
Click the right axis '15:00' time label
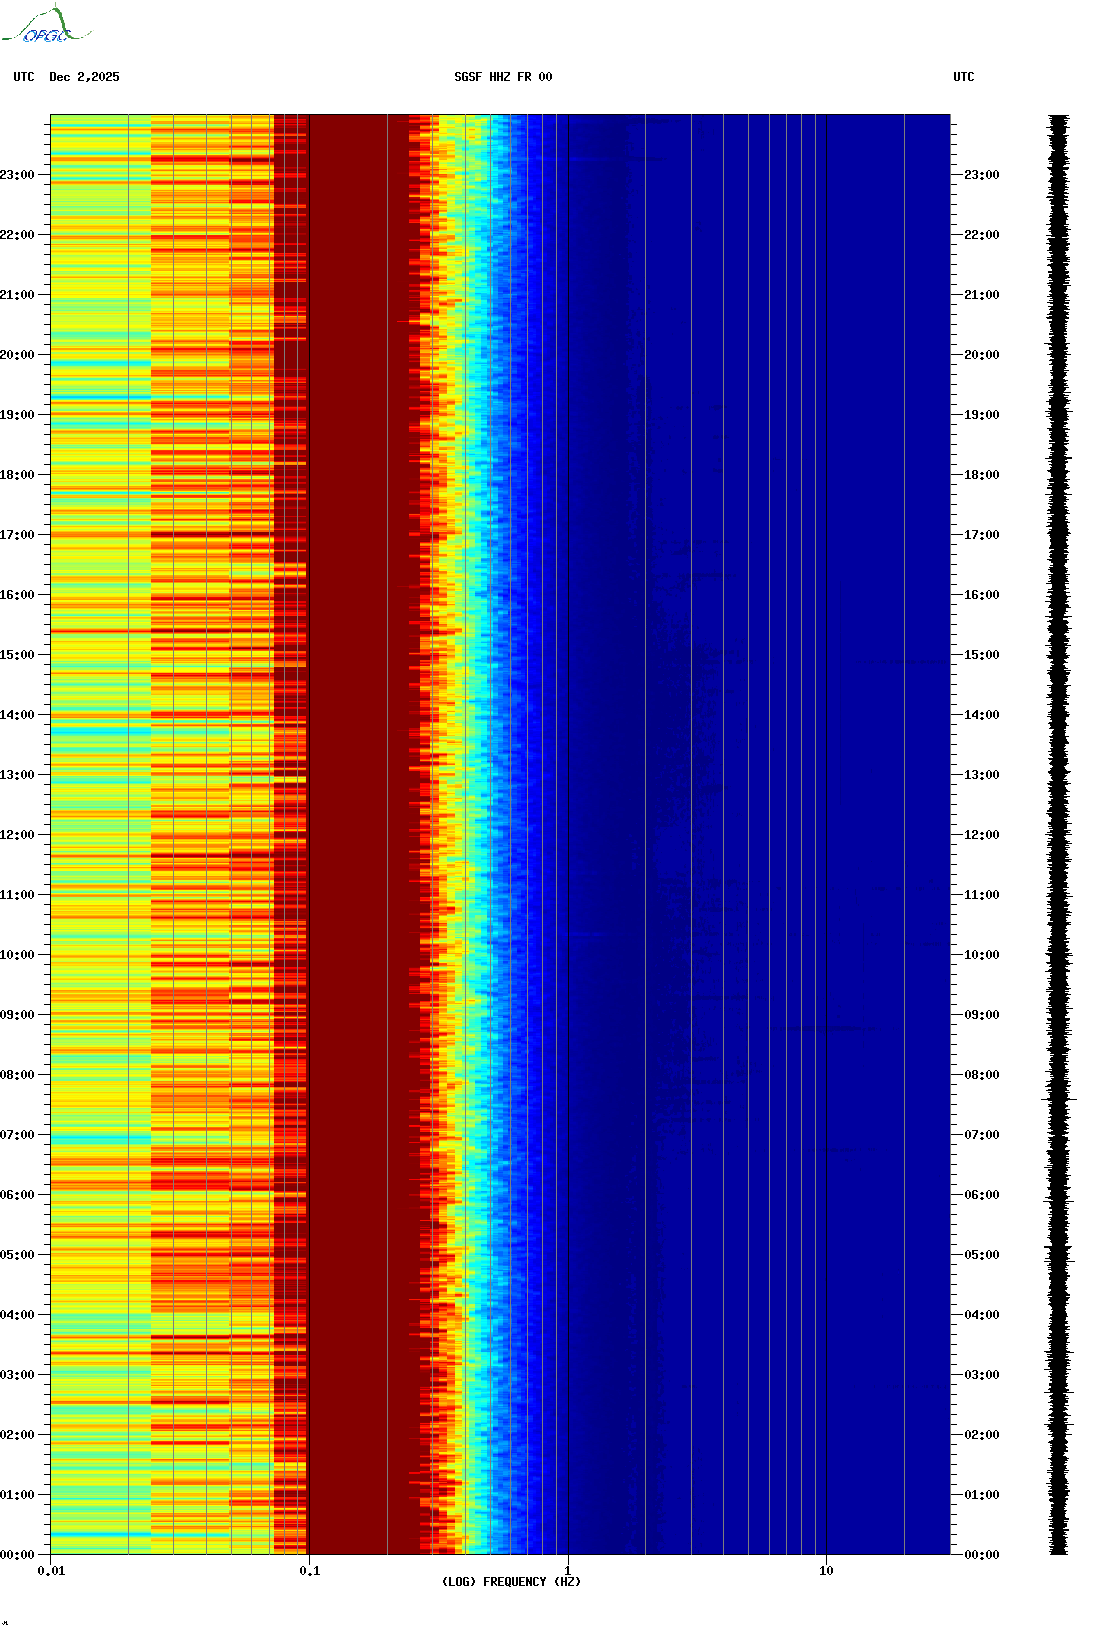click(x=982, y=655)
